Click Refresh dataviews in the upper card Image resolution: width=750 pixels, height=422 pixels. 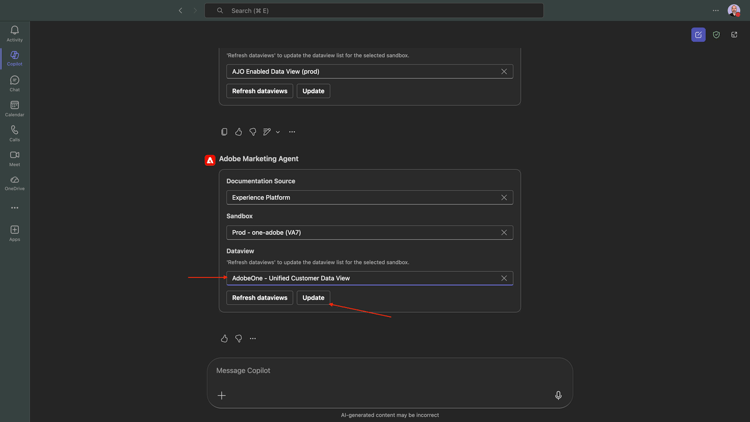(x=260, y=91)
